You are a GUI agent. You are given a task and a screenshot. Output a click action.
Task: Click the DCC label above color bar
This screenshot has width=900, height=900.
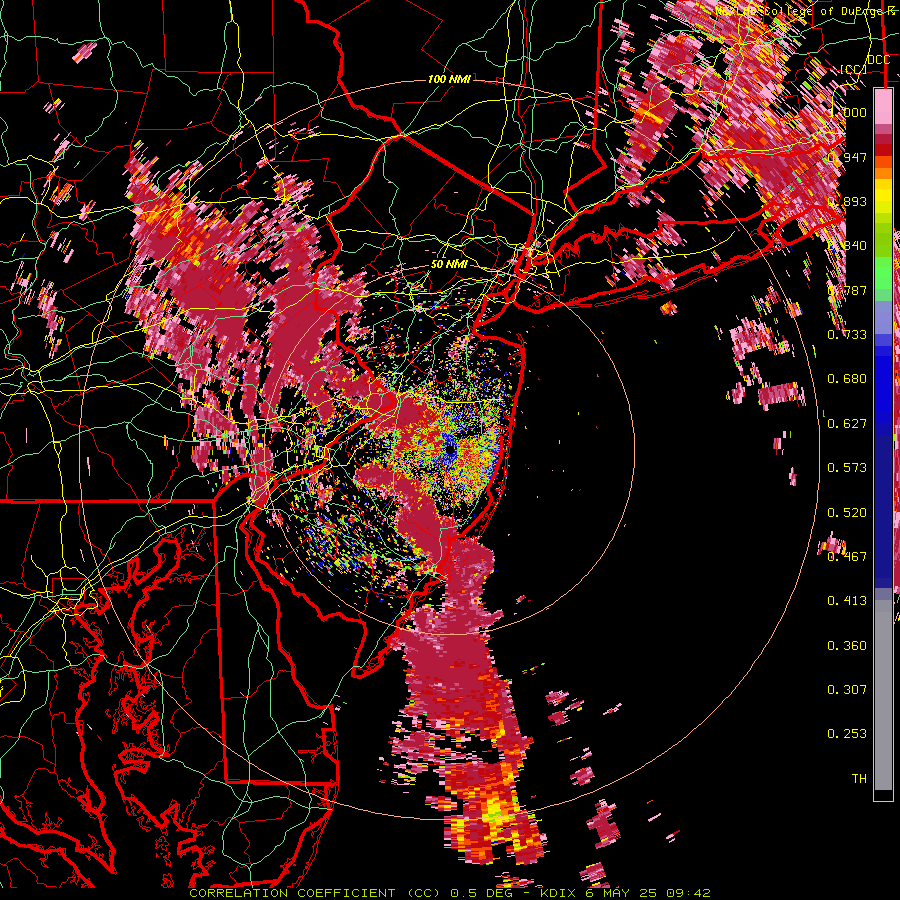[x=878, y=60]
